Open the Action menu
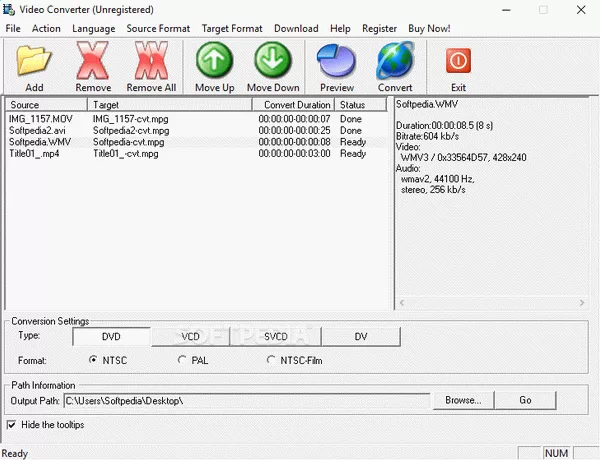This screenshot has height=460, width=600. pos(46,29)
